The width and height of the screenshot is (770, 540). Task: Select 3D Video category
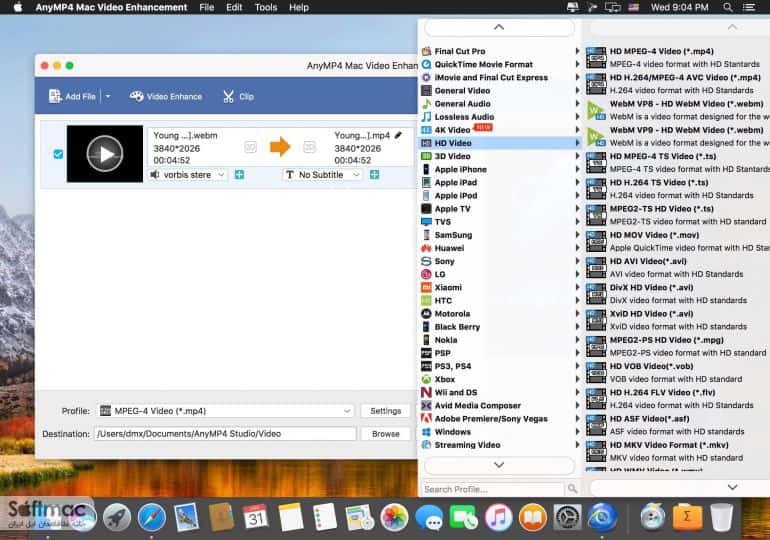[x=500, y=156]
